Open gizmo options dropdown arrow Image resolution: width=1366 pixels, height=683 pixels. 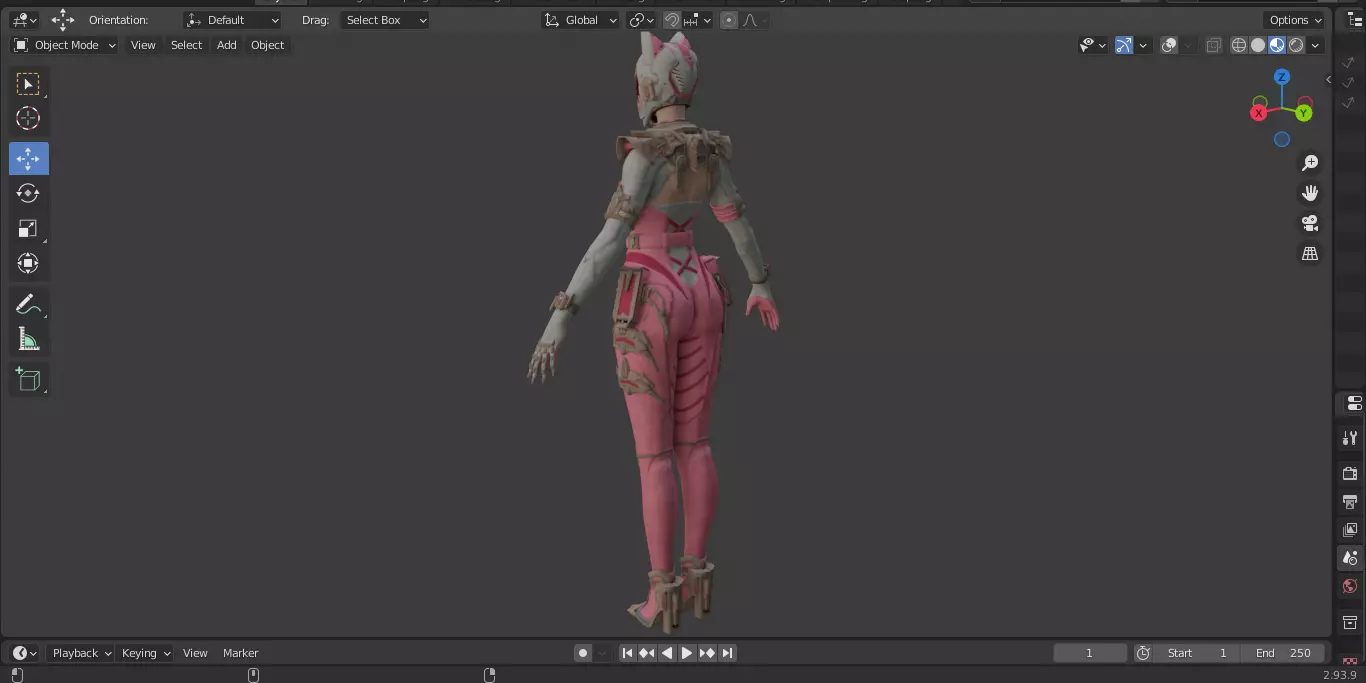(x=1142, y=45)
